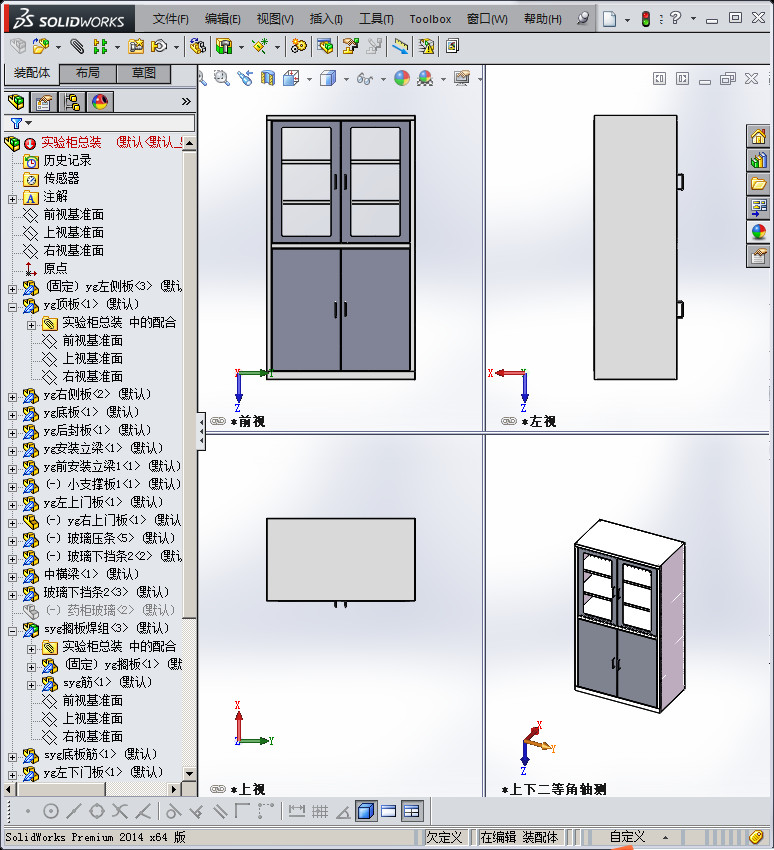The image size is (774, 850).
Task: Collapse the syg搁板焊组<3> node
Action: click(x=12, y=631)
